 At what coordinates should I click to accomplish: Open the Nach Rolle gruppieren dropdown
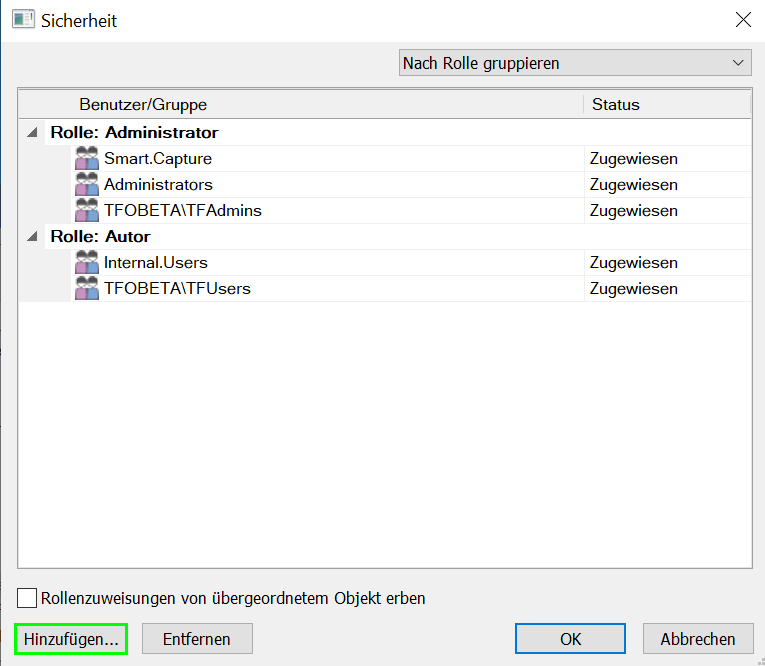tap(575, 63)
